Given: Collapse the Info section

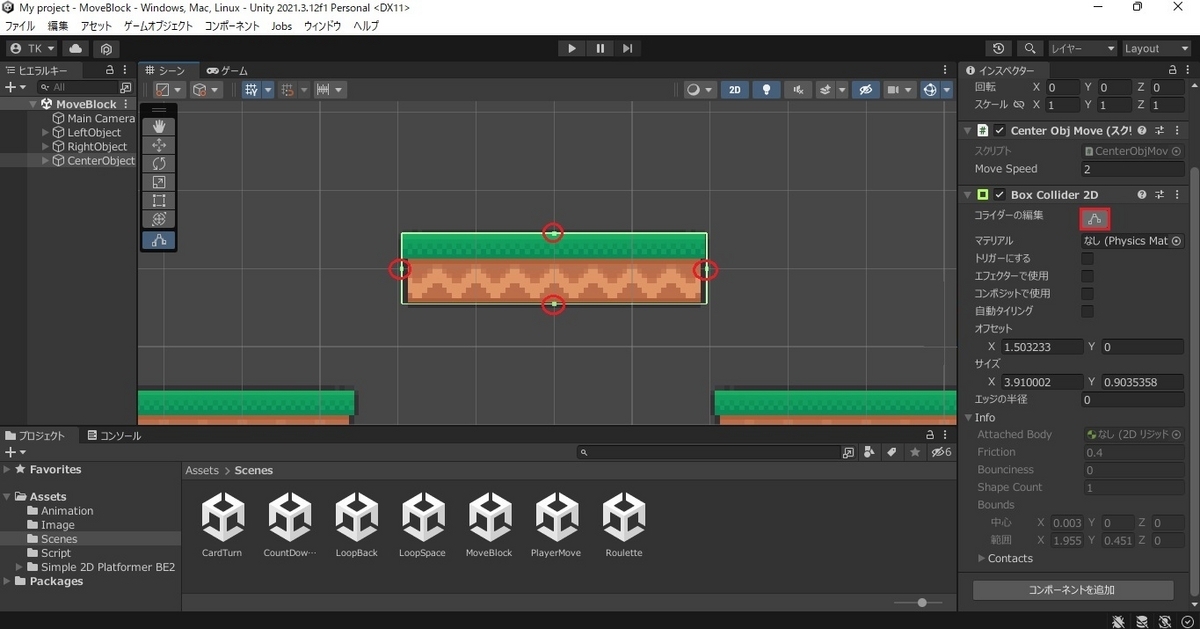Looking at the screenshot, I should pyautogui.click(x=968, y=418).
